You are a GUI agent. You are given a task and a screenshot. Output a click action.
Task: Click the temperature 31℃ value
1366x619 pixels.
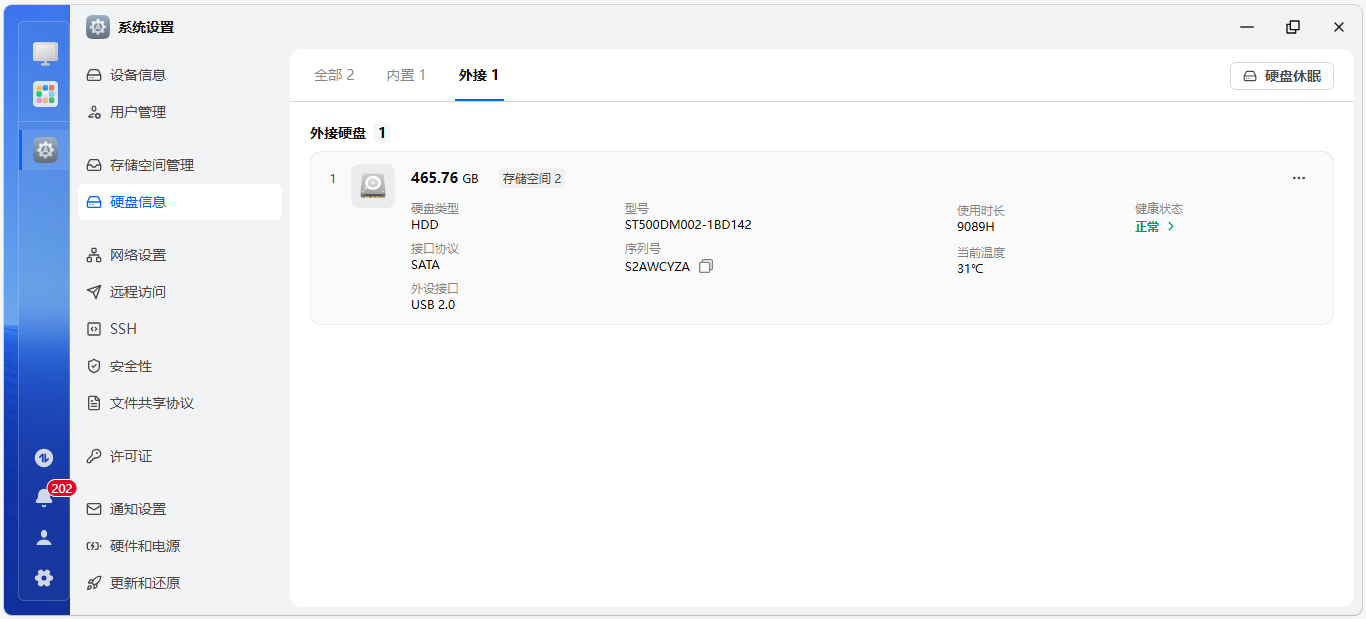tap(970, 269)
